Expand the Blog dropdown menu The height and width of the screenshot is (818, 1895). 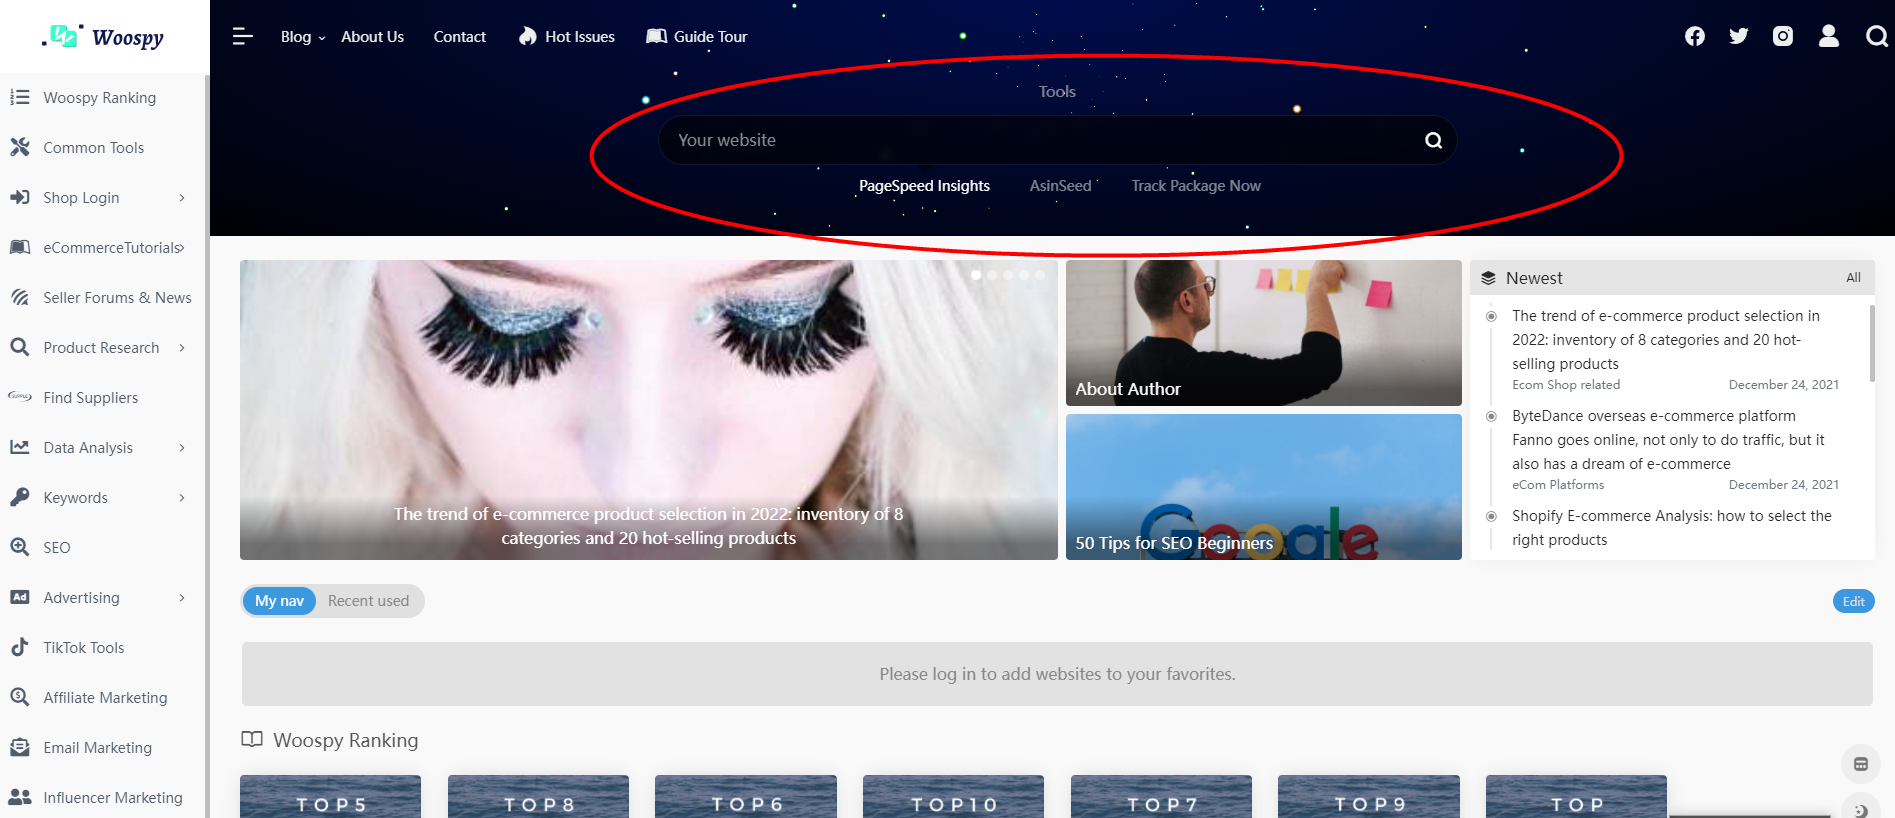pos(302,37)
